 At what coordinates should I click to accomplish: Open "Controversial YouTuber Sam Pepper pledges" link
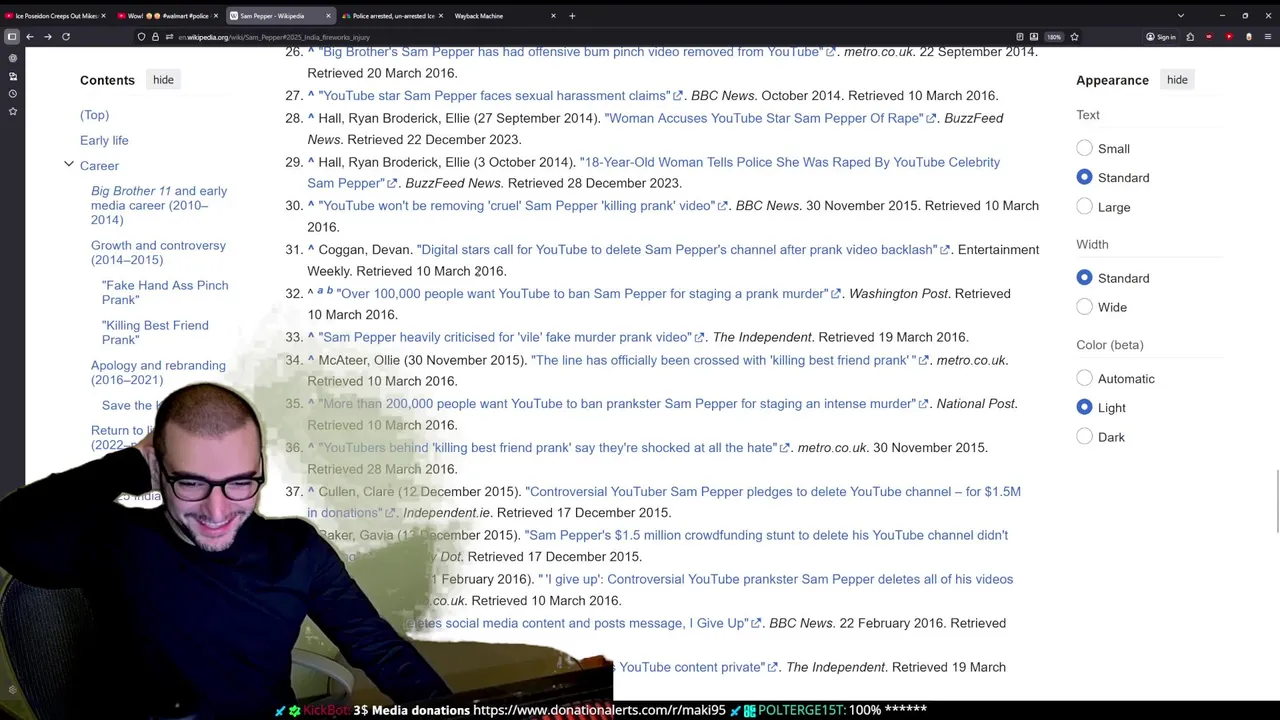click(664, 502)
